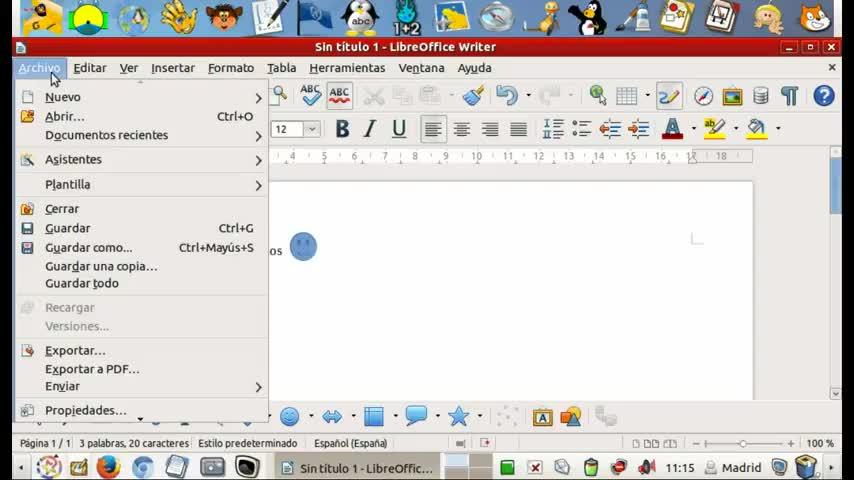854x480 pixels.
Task: Run the spelling and grammar check icon
Action: (311, 96)
